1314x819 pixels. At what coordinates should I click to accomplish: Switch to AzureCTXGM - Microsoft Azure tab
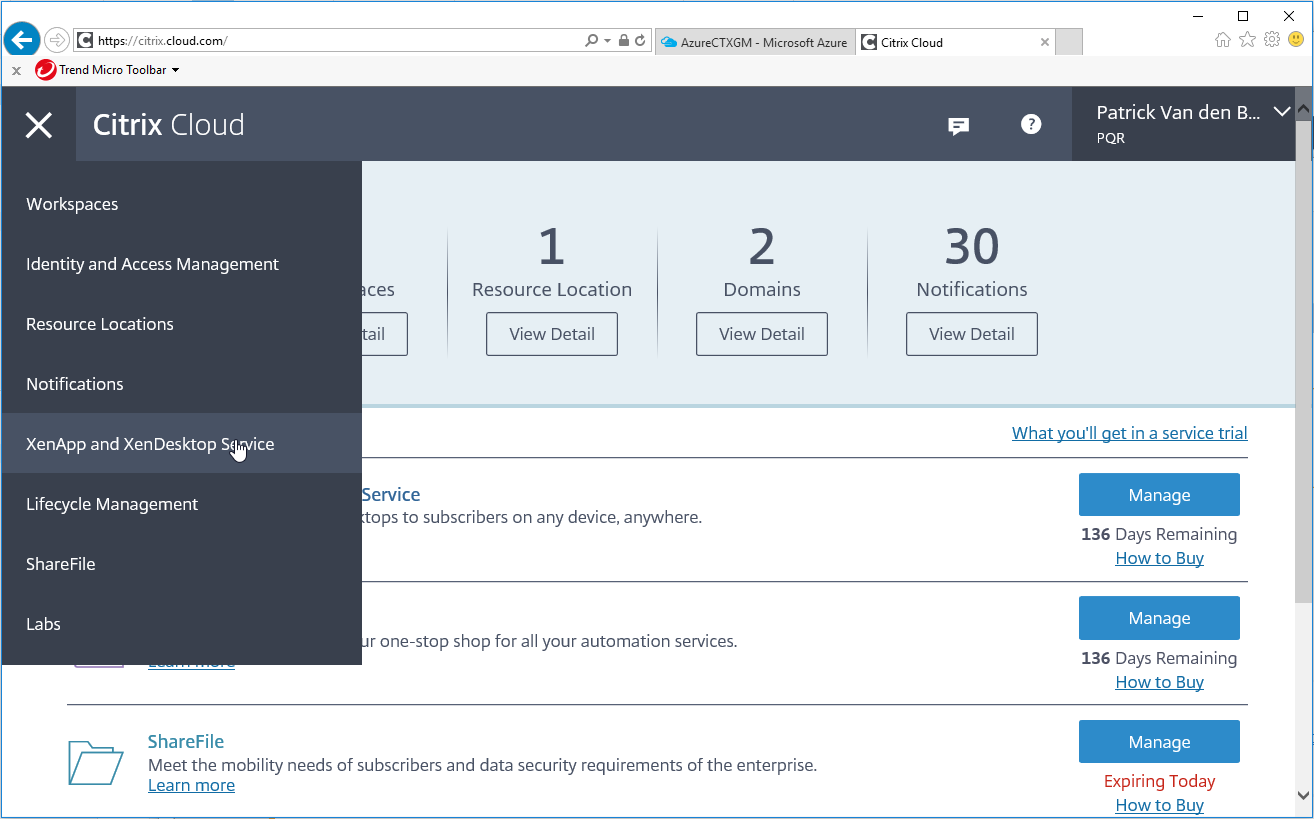(754, 42)
